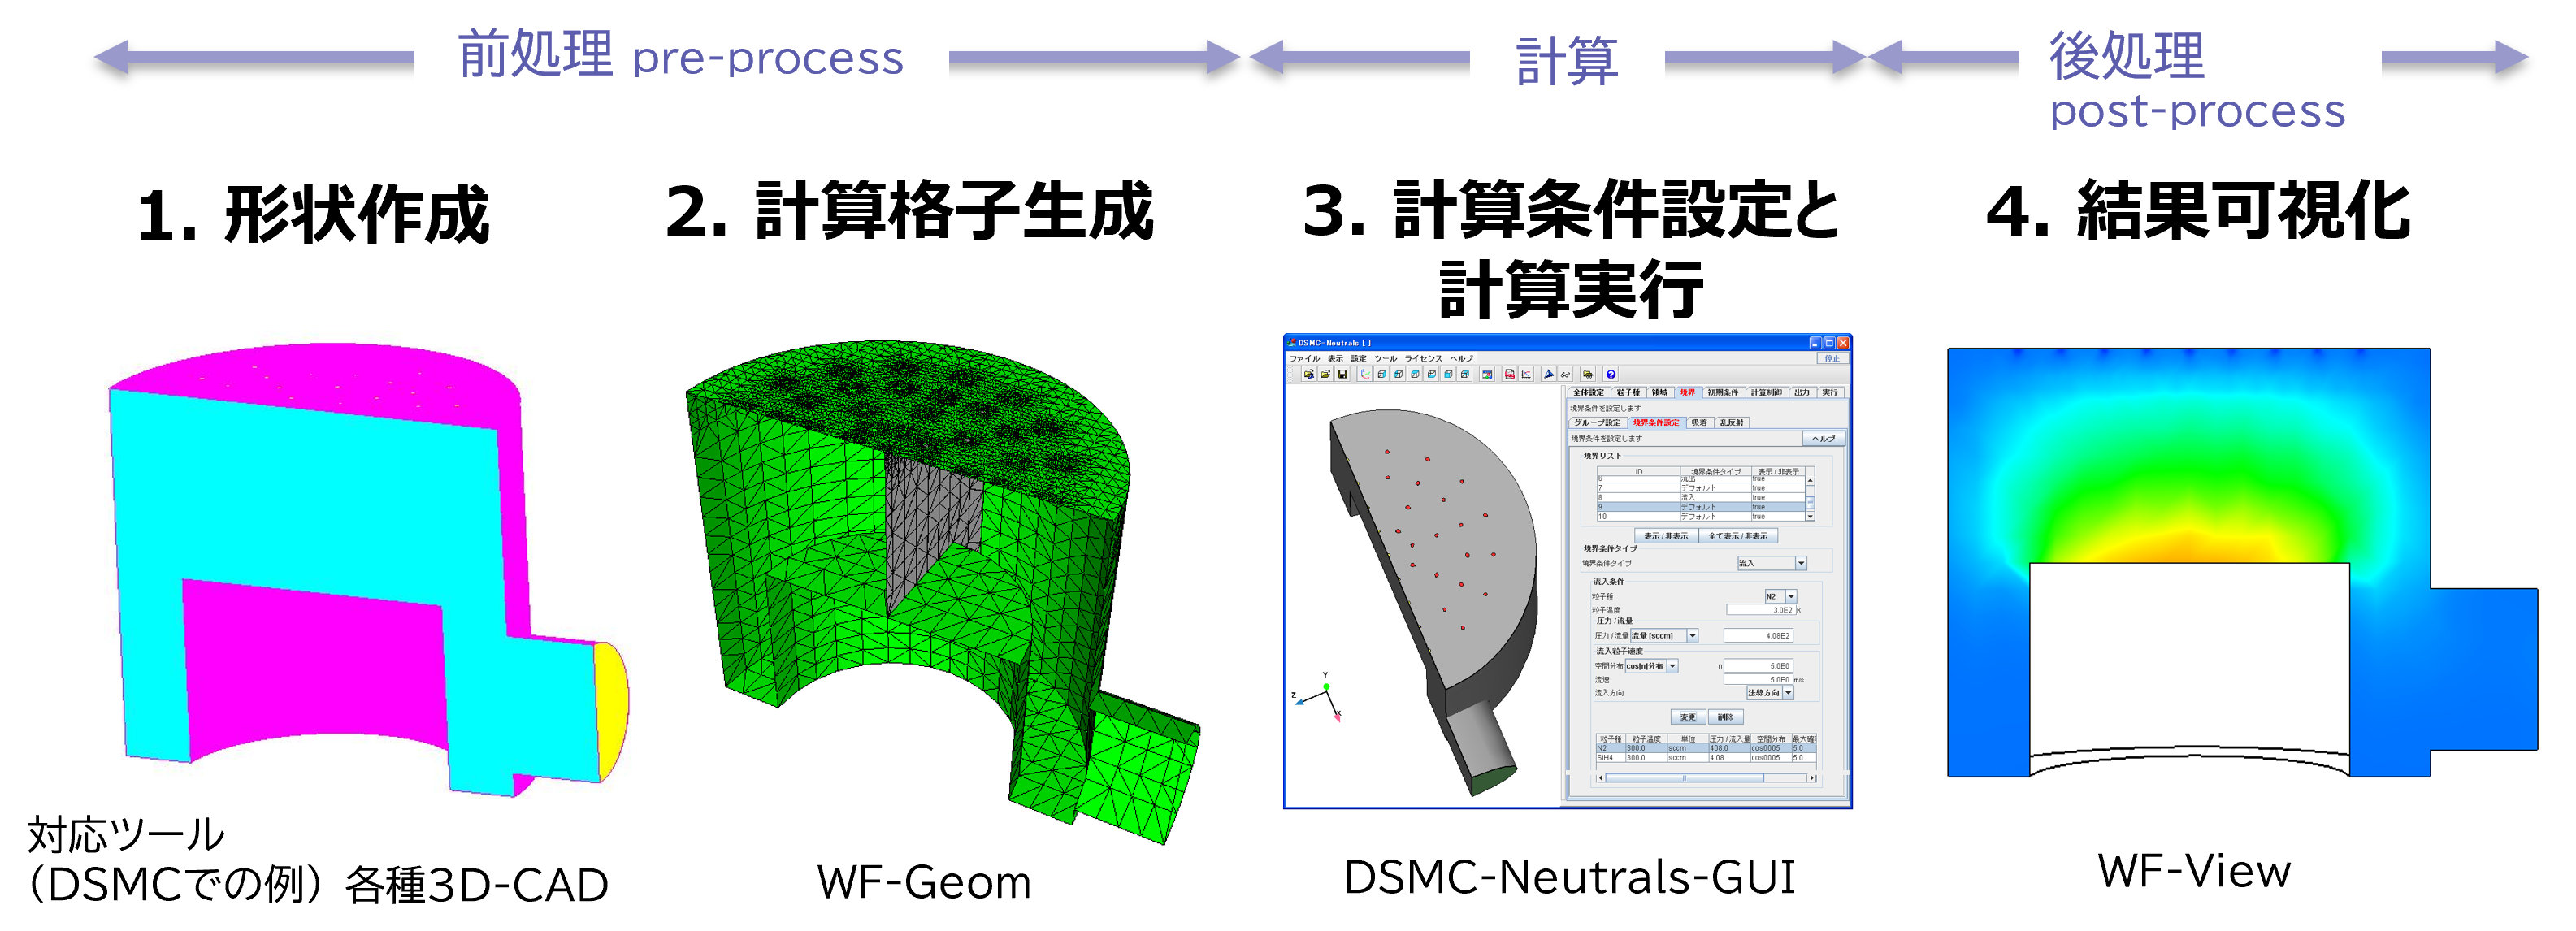This screenshot has width=2576, height=931.
Task: Select the 境界条件設定 sub-tab
Action: (1656, 423)
